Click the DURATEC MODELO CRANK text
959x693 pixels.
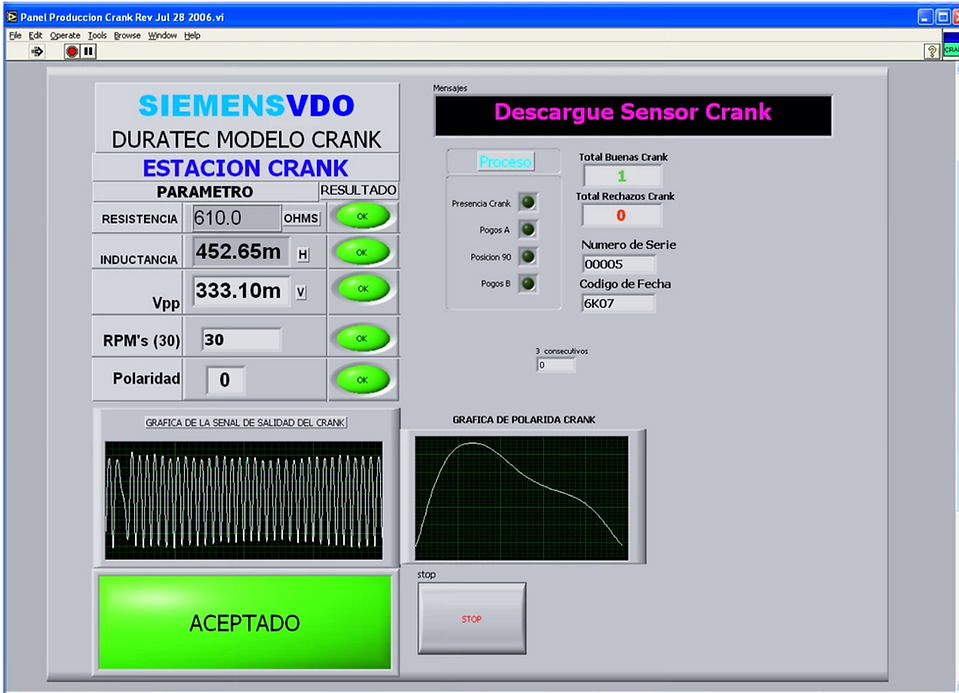(246, 139)
